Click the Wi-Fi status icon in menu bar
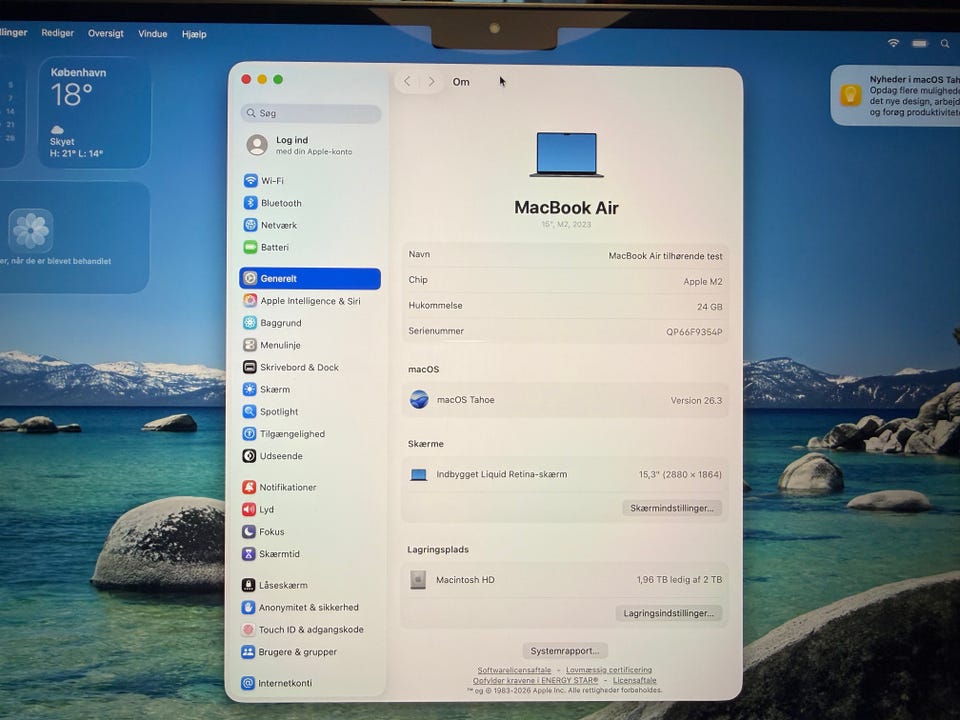Image resolution: width=960 pixels, height=720 pixels. pyautogui.click(x=893, y=43)
